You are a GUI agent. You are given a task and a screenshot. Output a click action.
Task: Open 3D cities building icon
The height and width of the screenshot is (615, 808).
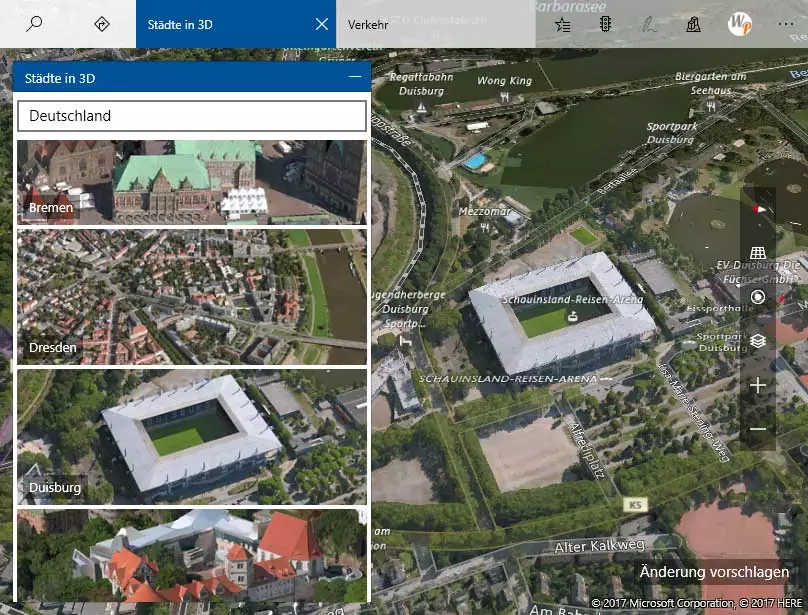pyautogui.click(x=693, y=25)
